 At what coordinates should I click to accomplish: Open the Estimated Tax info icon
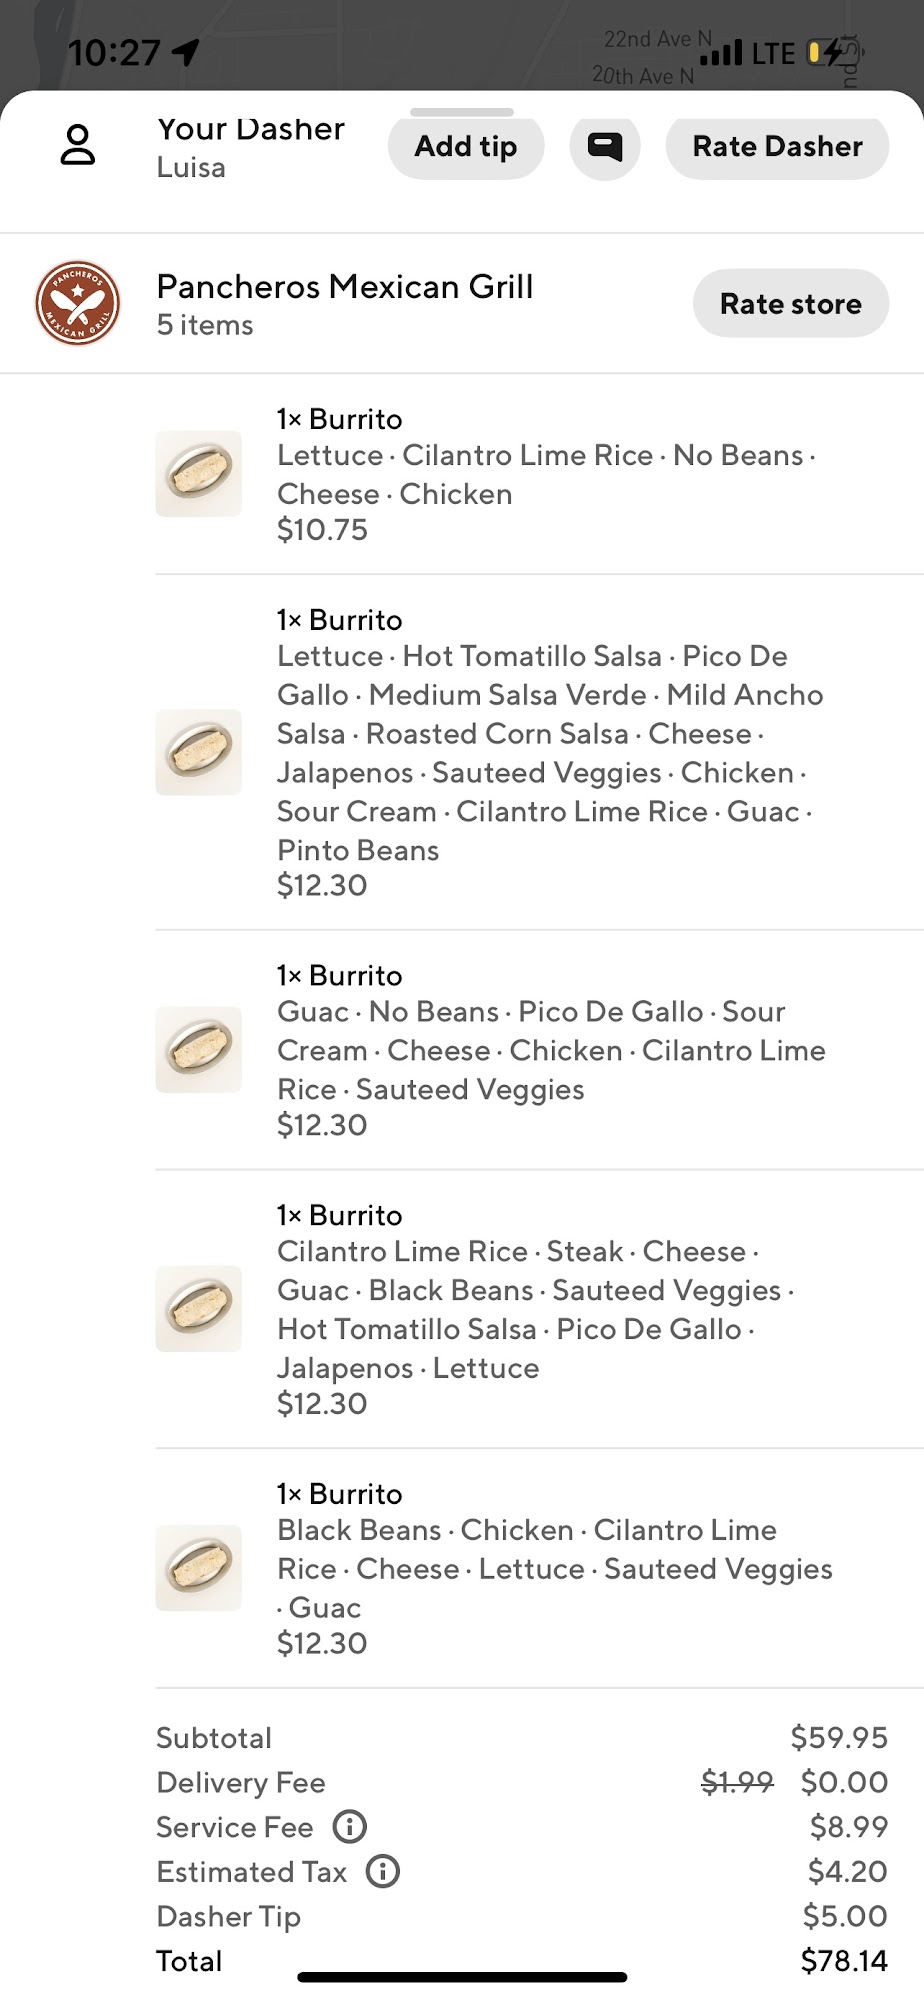[383, 1871]
